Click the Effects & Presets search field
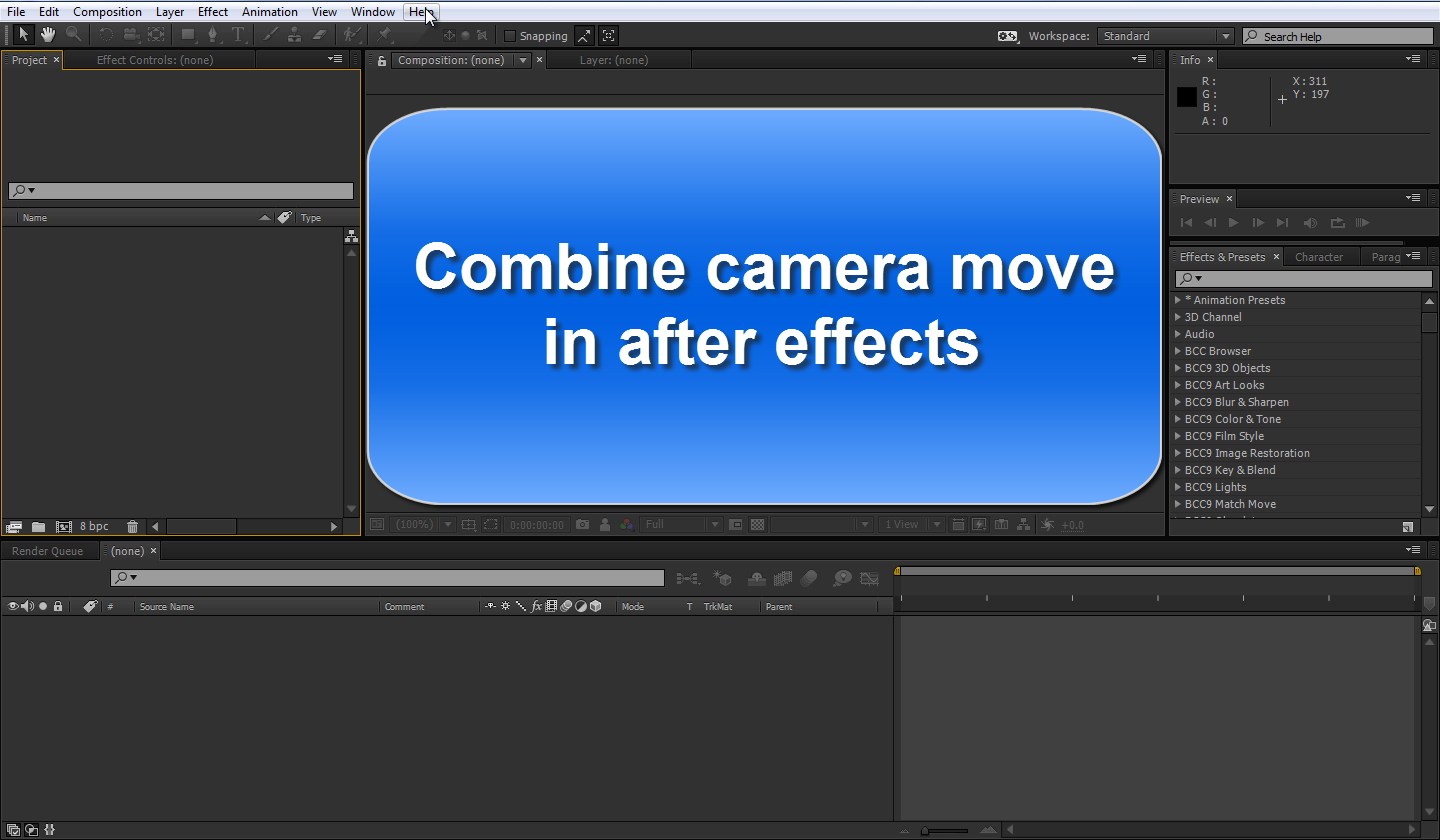 (1300, 278)
